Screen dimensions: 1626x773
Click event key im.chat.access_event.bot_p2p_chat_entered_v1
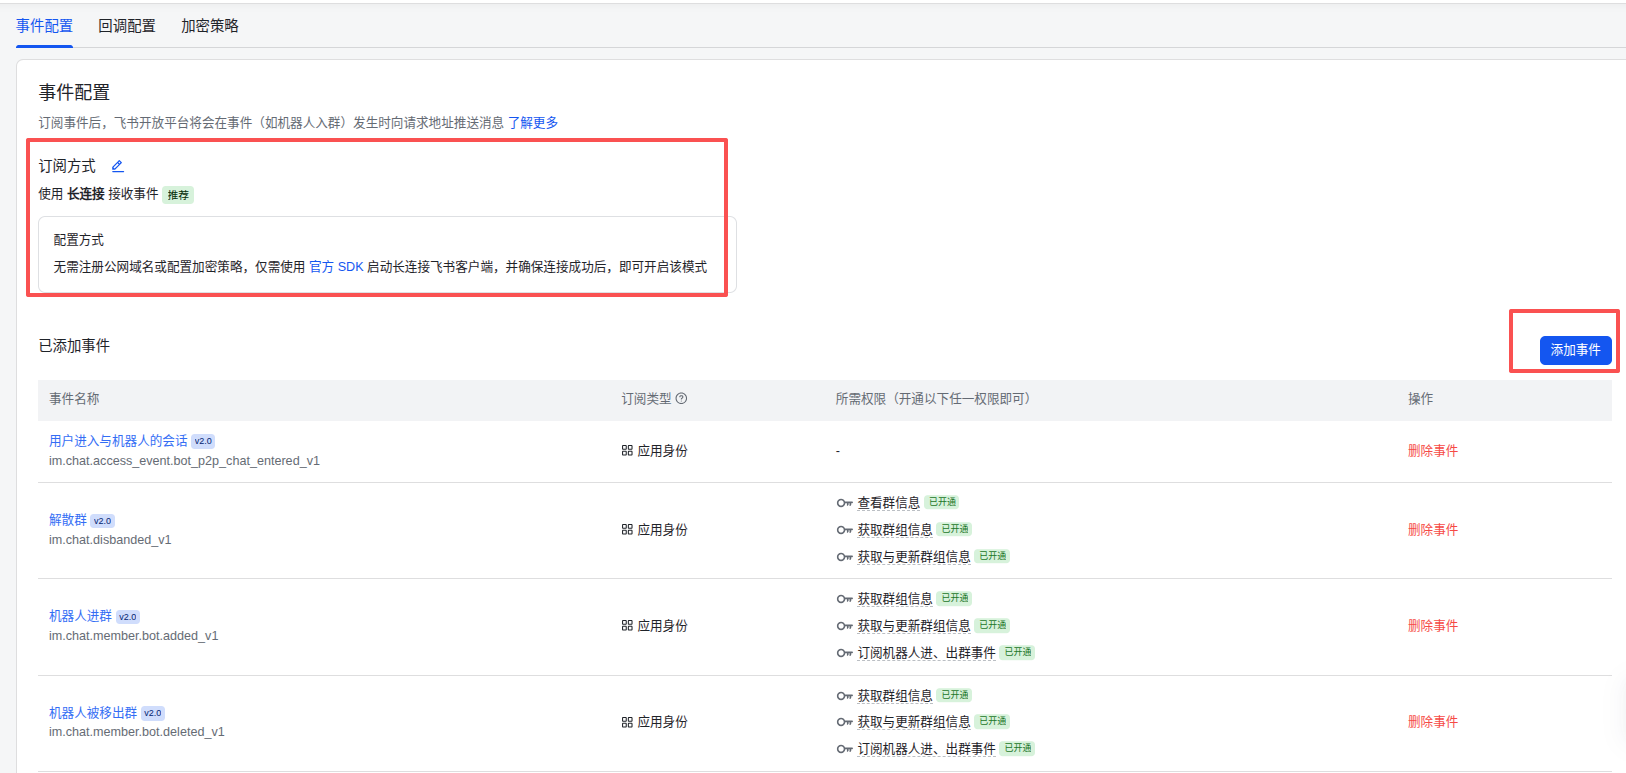pos(184,461)
